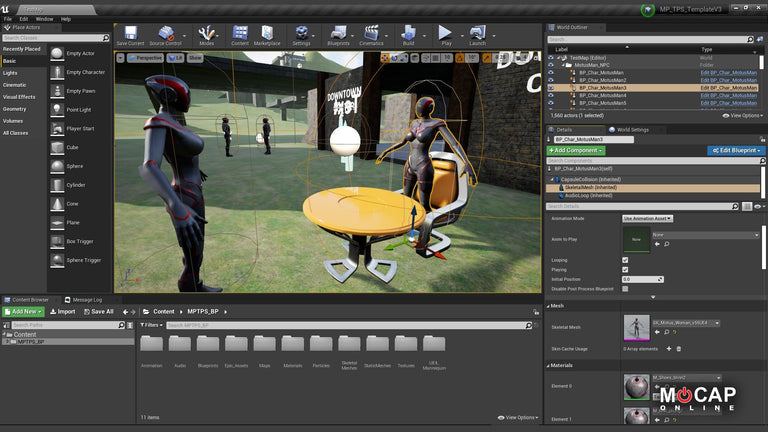Uncheck the Looping checkbox

tap(625, 259)
